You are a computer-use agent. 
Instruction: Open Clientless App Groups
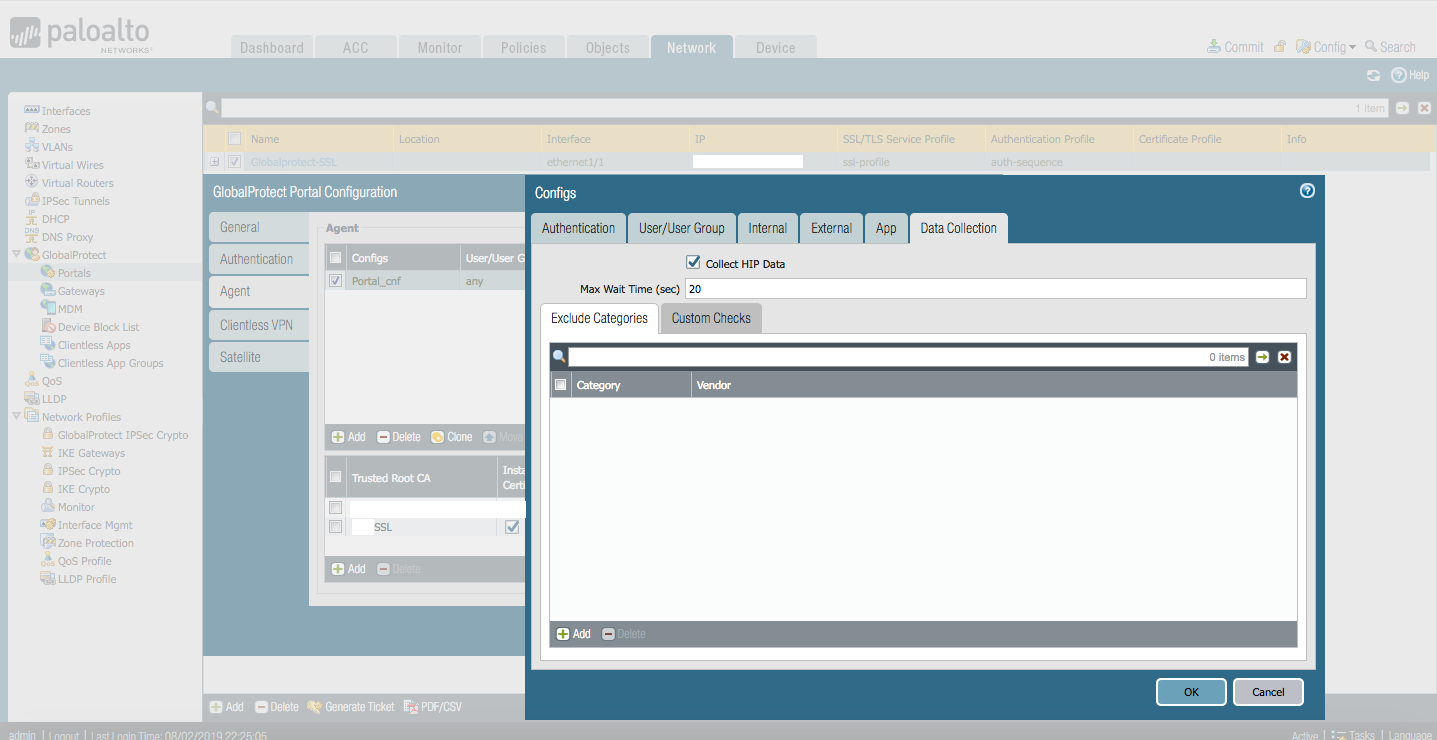[110, 363]
